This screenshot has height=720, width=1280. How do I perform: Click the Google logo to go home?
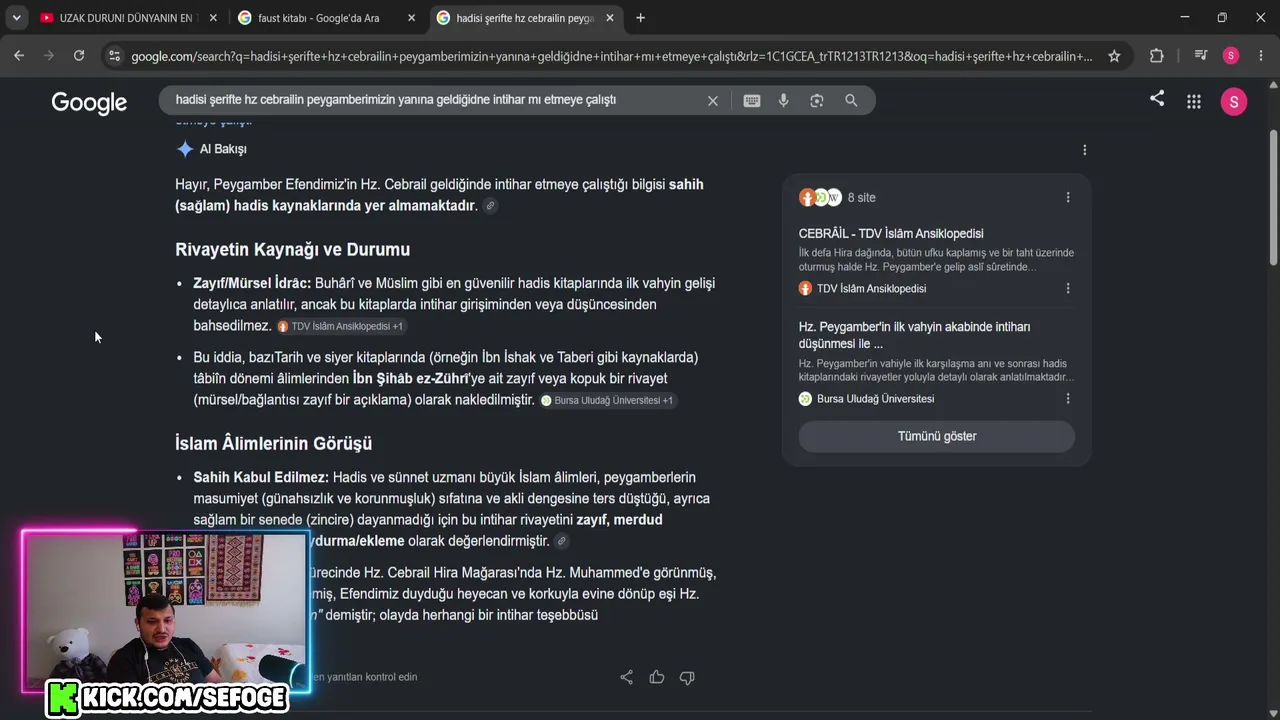(89, 102)
